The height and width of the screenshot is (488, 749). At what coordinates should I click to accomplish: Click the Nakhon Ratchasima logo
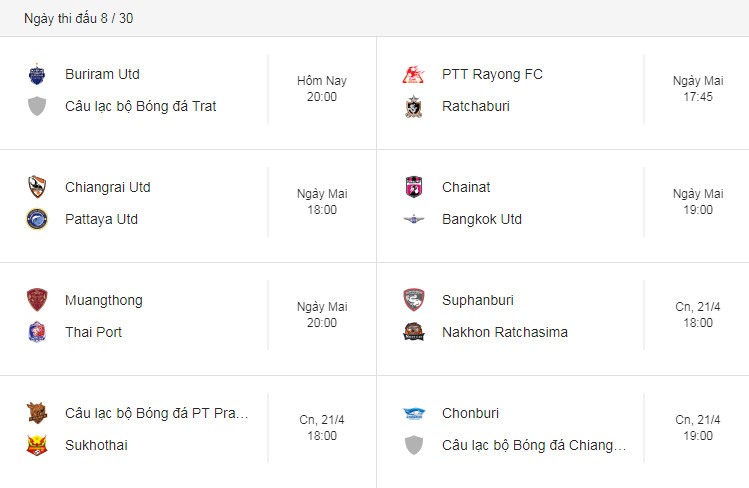coord(414,332)
